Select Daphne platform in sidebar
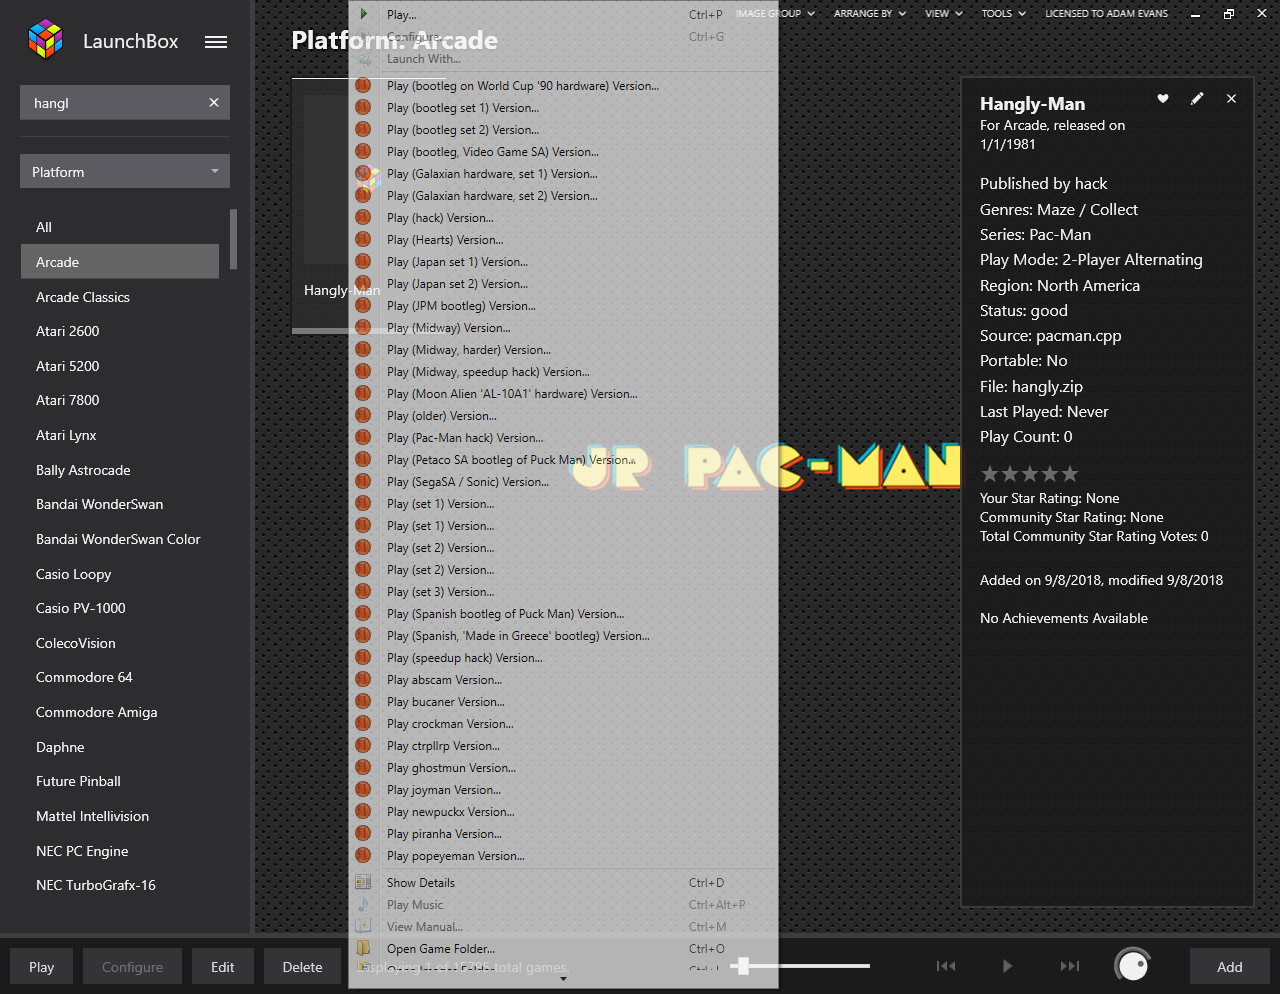1280x994 pixels. [x=120, y=747]
